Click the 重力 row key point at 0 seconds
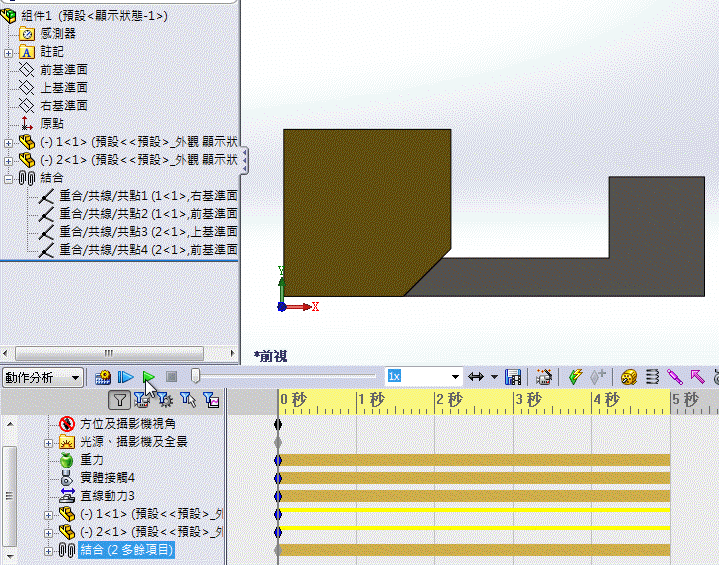Screen dimensions: 719x565 (278, 460)
